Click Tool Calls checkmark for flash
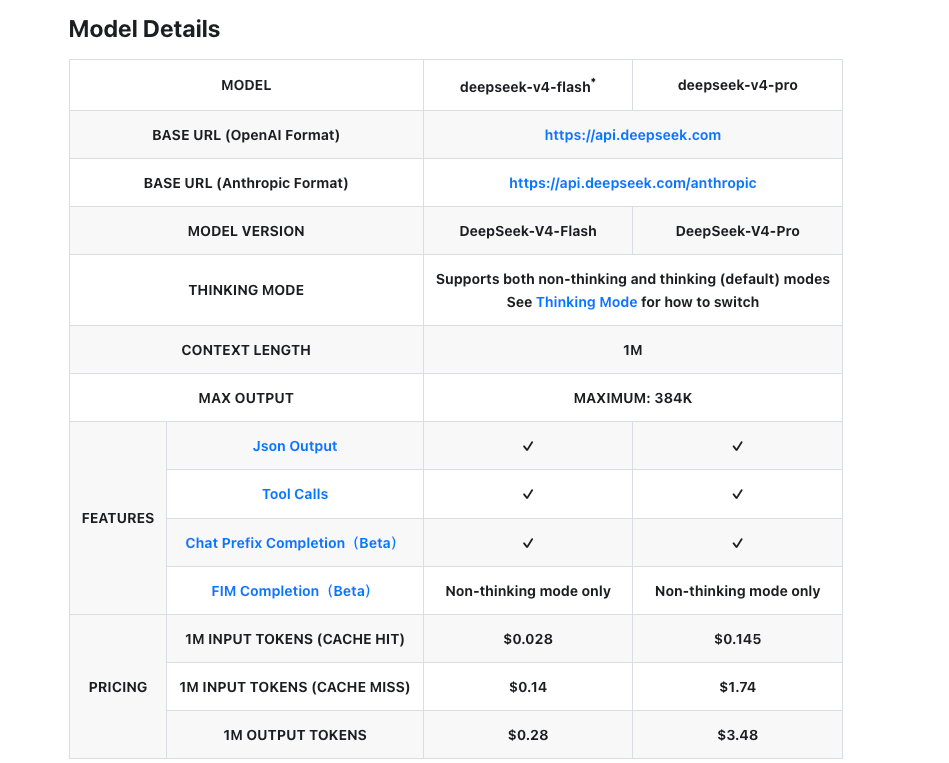This screenshot has height=763, width=949. click(x=528, y=494)
